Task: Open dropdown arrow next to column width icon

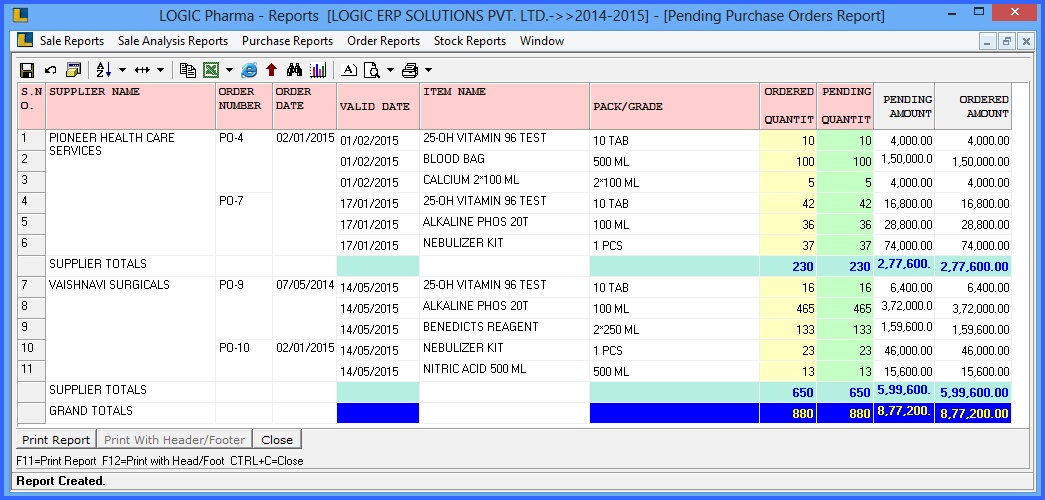Action: click(161, 69)
